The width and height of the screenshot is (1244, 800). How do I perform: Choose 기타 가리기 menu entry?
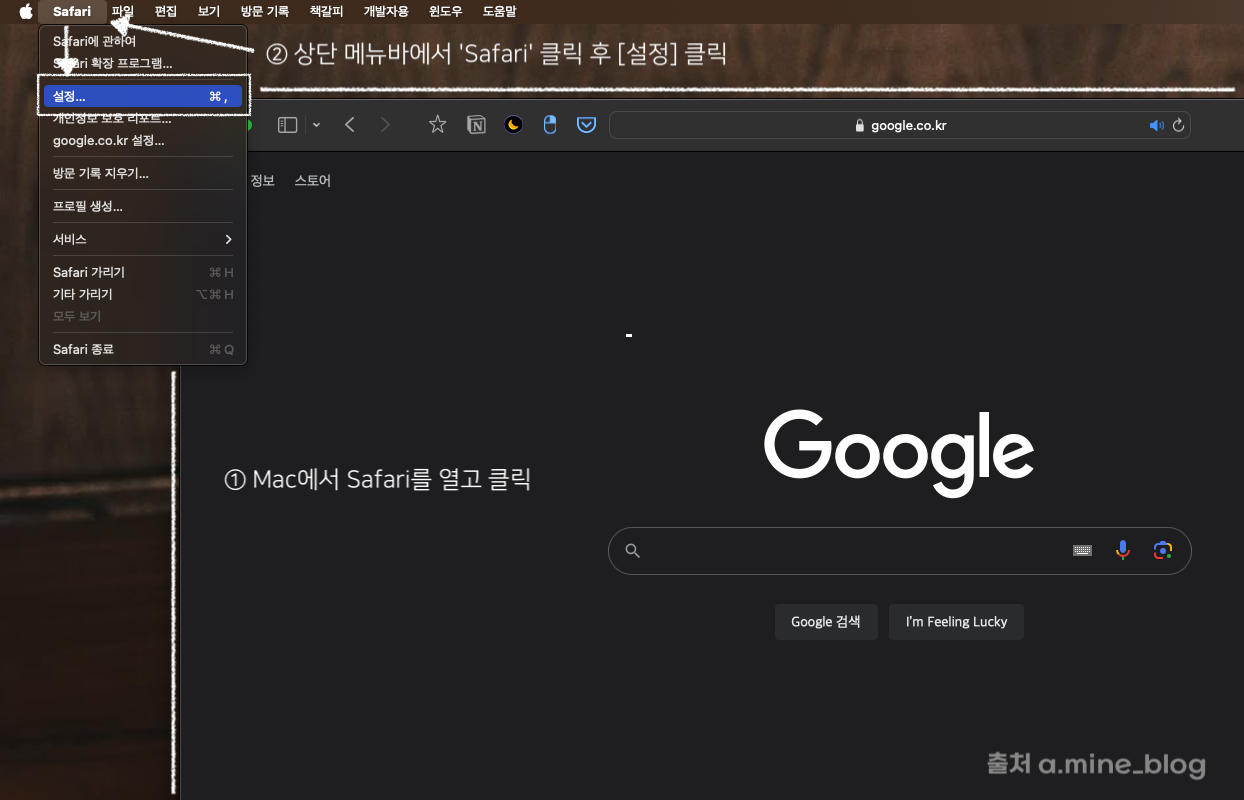[x=142, y=295]
